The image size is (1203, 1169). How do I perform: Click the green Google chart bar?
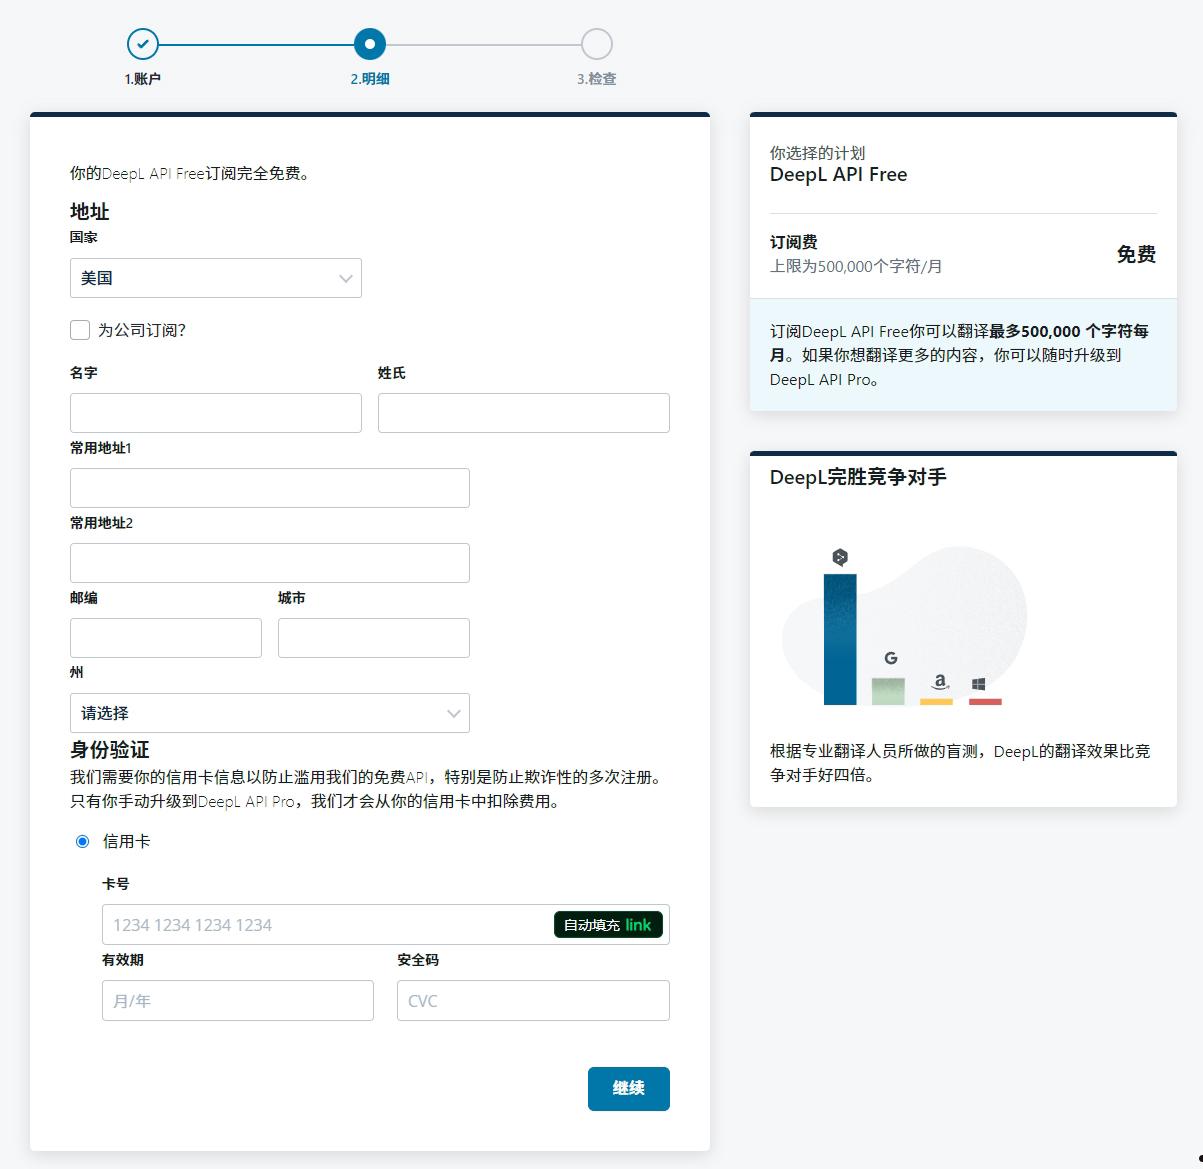[888, 691]
